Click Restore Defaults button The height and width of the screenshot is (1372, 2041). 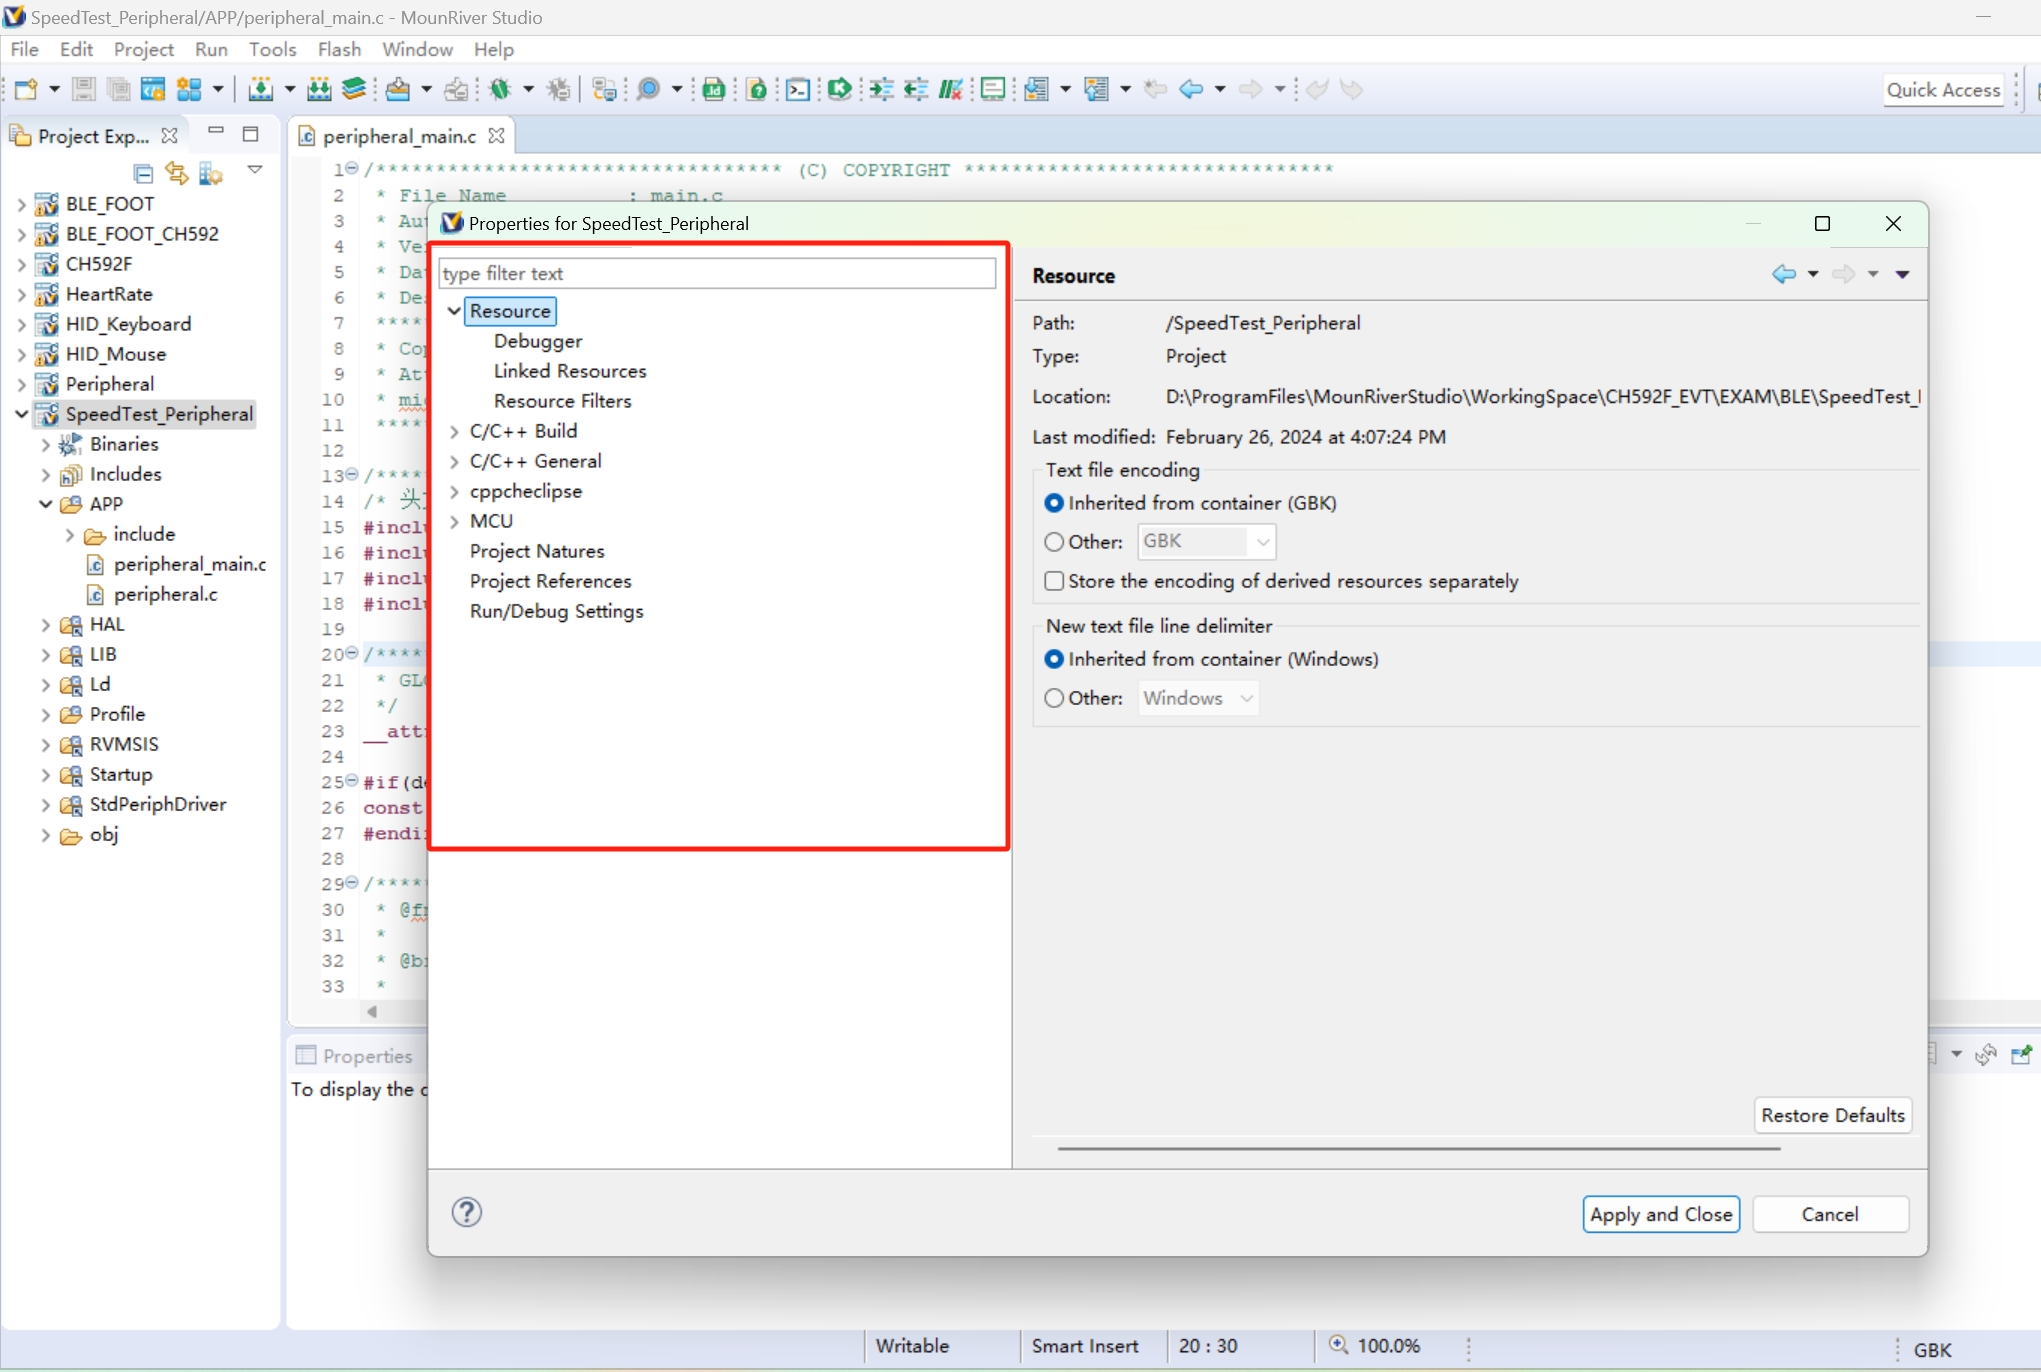point(1833,1115)
